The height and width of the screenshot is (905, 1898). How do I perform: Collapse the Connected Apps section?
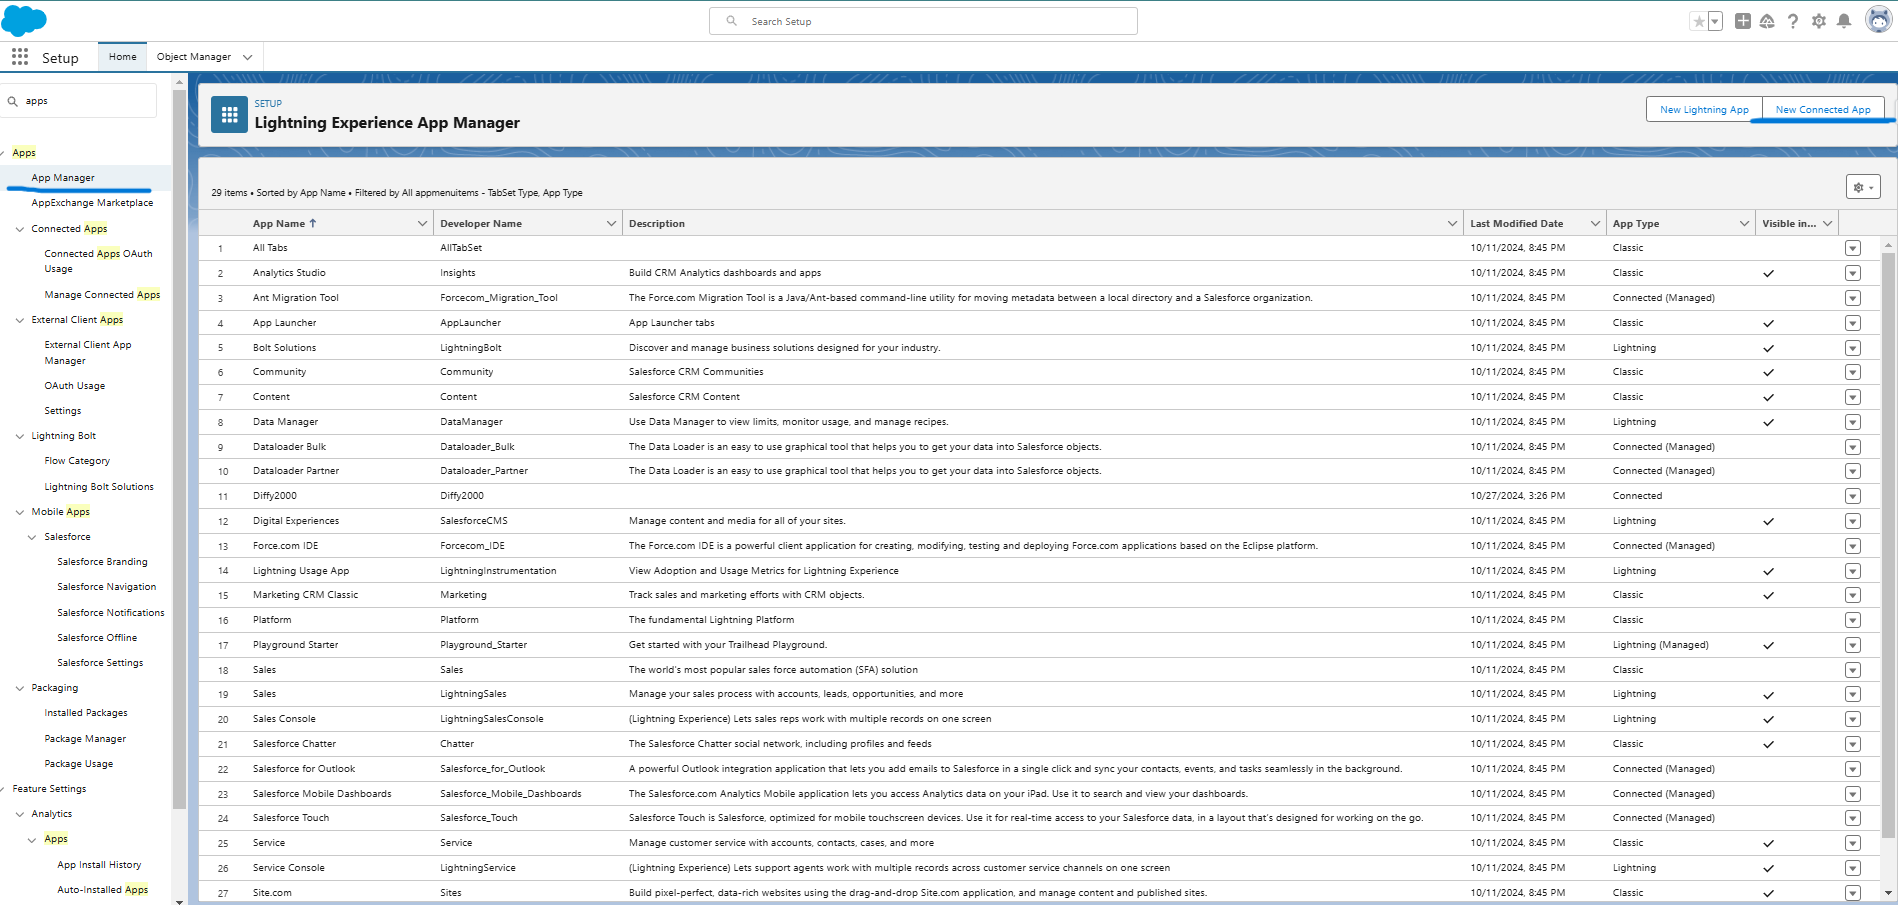[20, 229]
